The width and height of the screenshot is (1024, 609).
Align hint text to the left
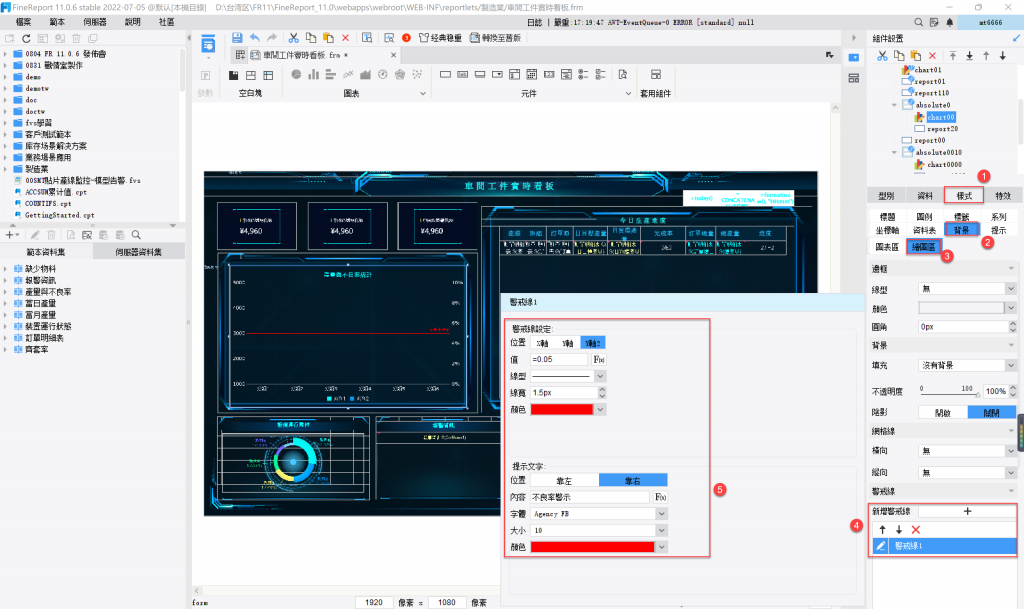[x=564, y=480]
